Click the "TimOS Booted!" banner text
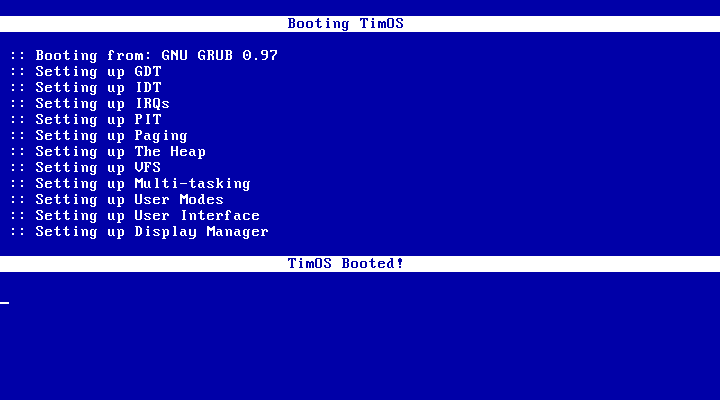 coord(345,264)
